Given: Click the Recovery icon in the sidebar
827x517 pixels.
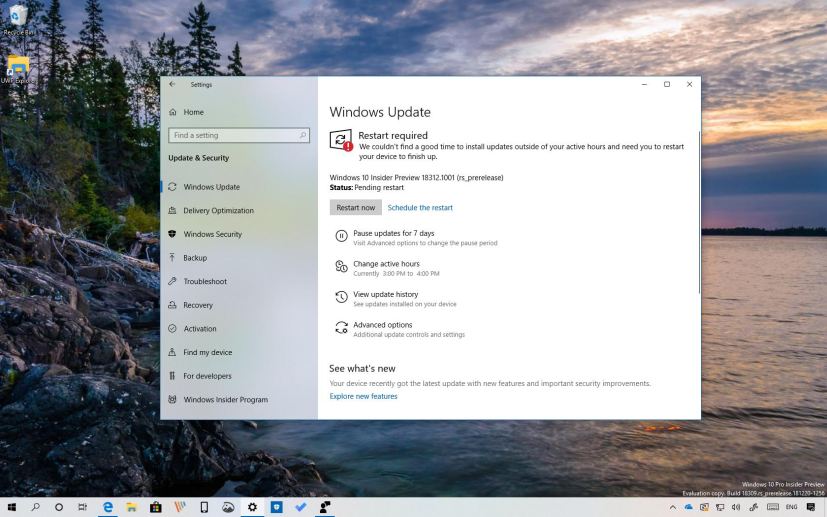Looking at the screenshot, I should tap(172, 305).
